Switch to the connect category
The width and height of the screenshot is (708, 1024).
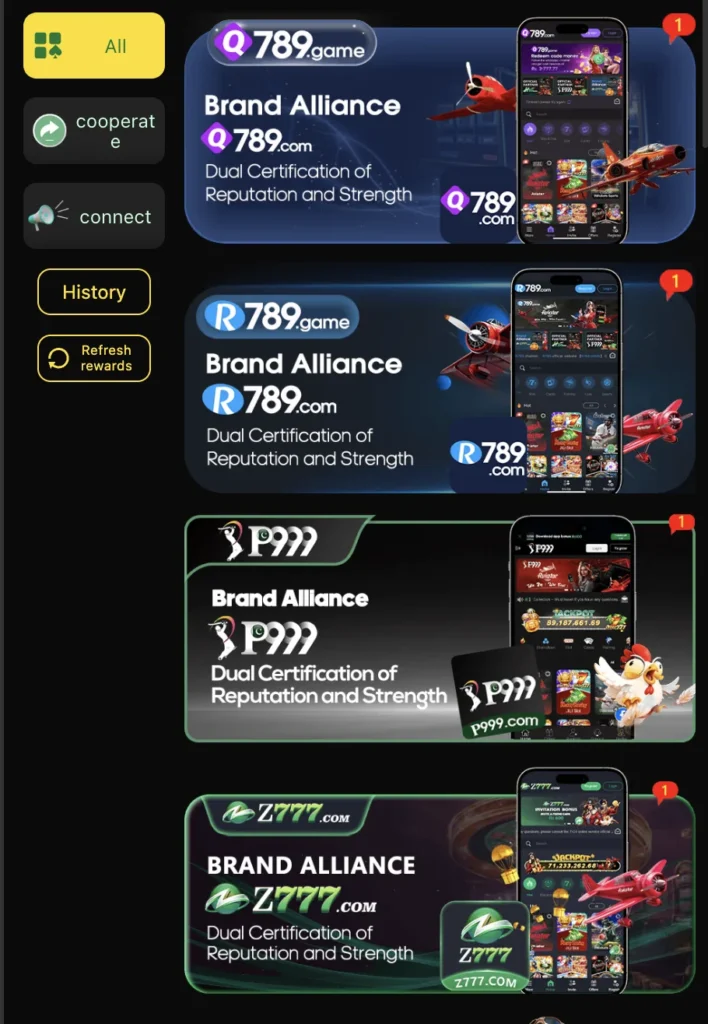tap(94, 216)
